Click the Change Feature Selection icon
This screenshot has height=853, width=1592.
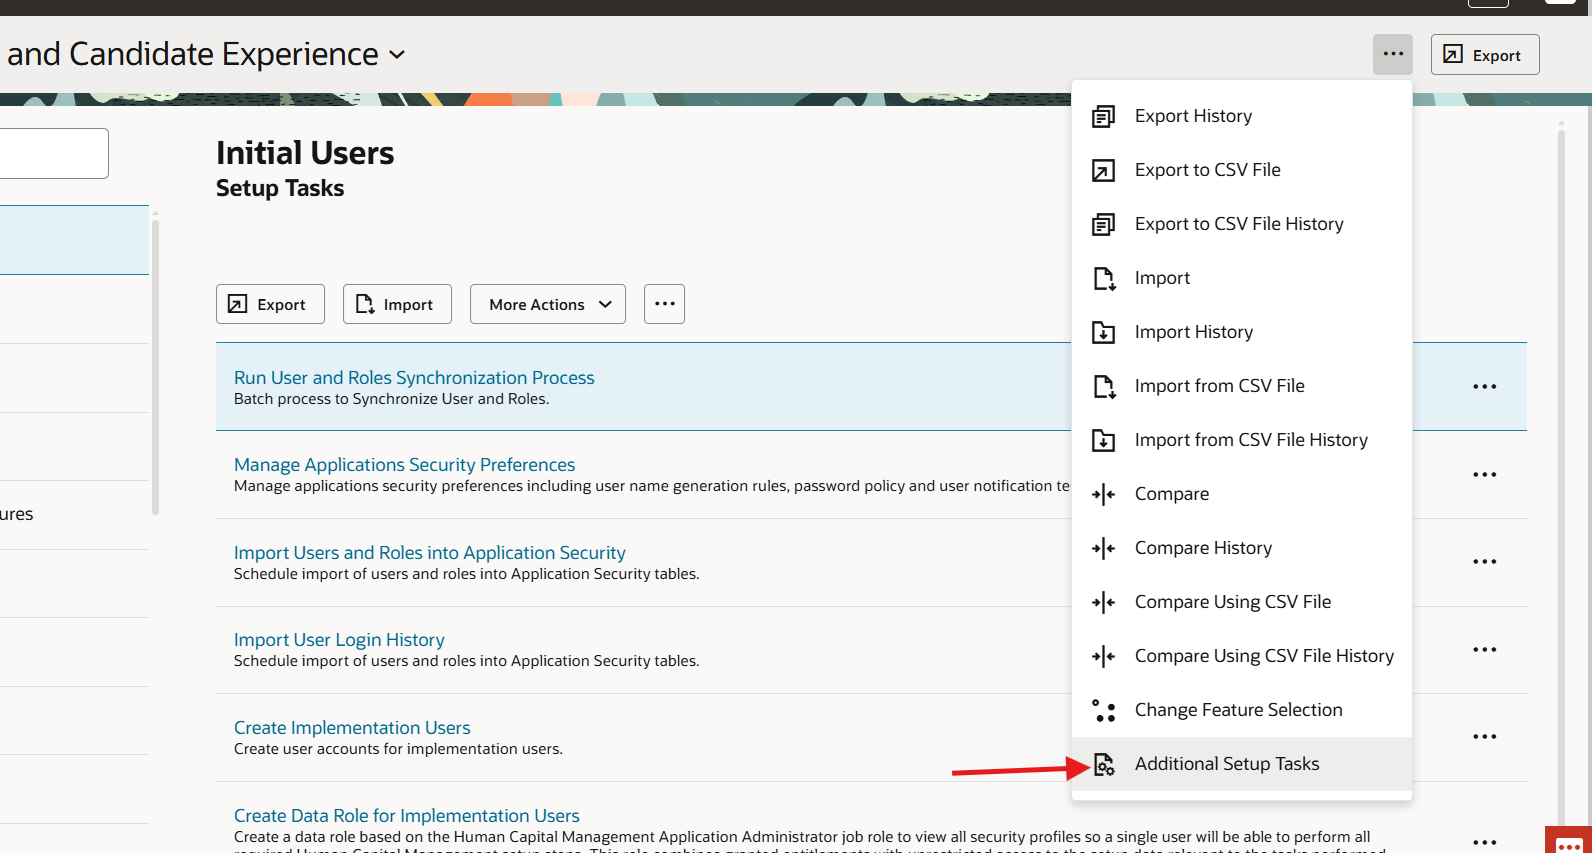pos(1103,711)
